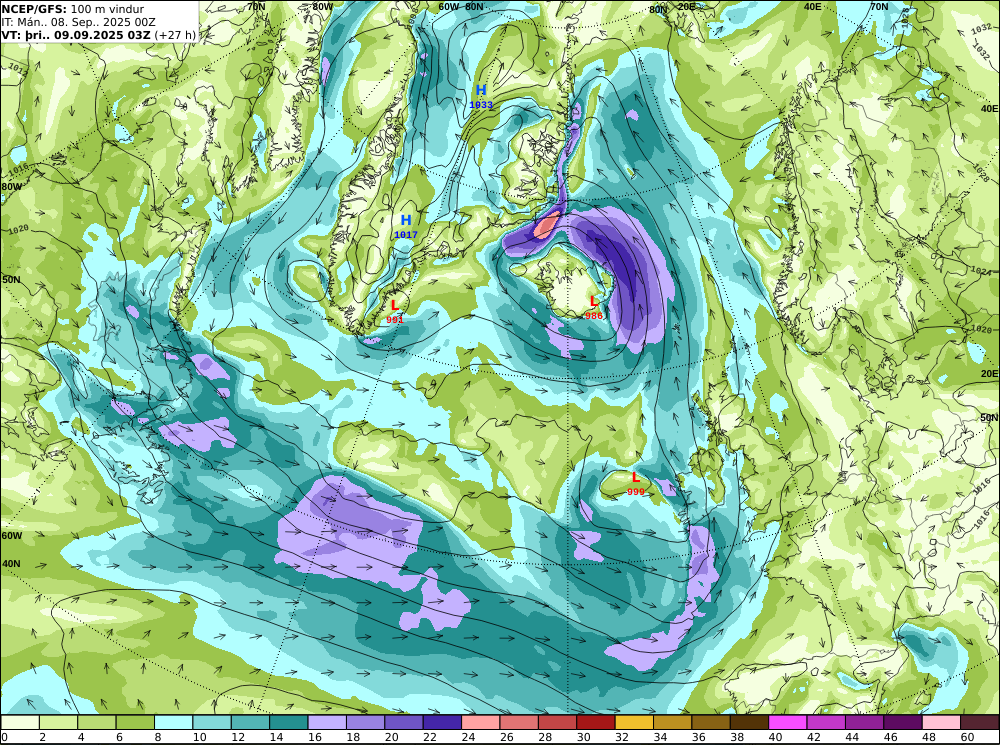Click the 40N latitude label
Image resolution: width=1000 pixels, height=745 pixels.
(x=11, y=564)
